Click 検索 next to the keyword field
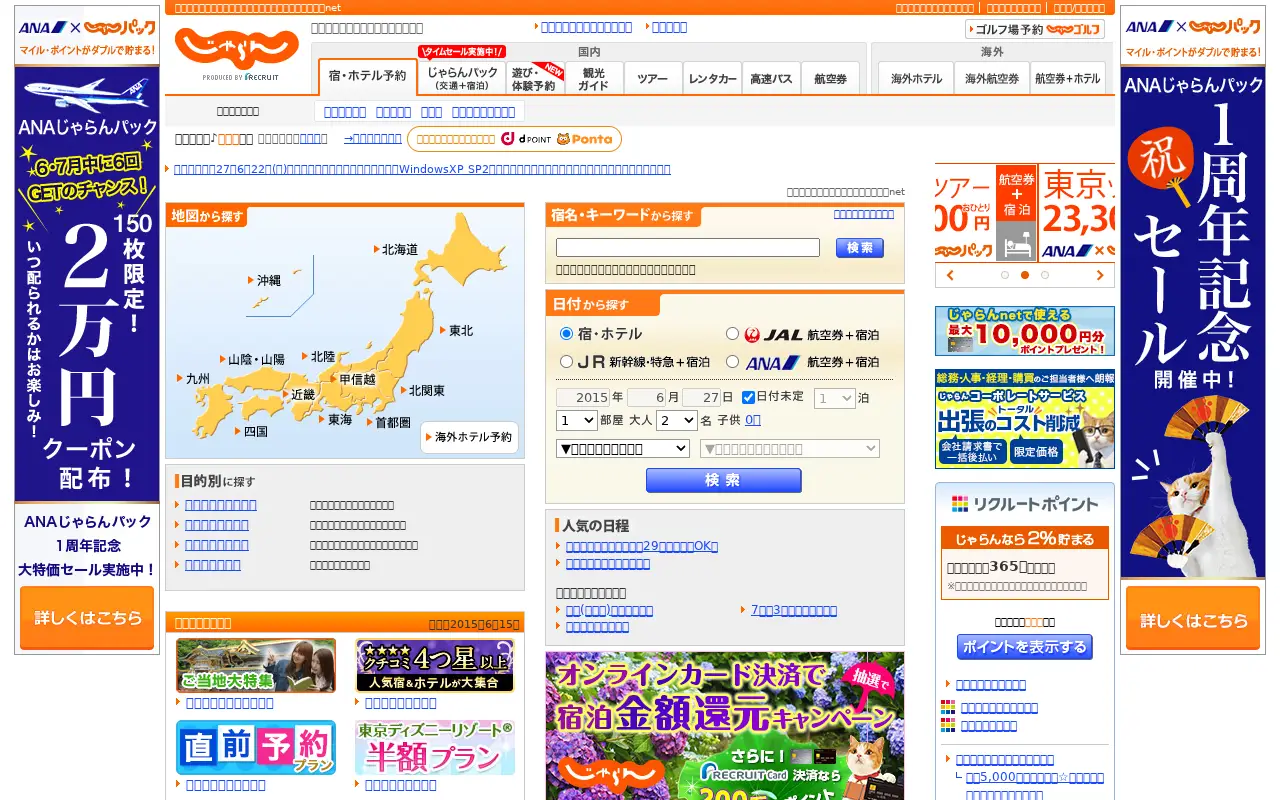Screen dimensions: 1280x800 860,248
